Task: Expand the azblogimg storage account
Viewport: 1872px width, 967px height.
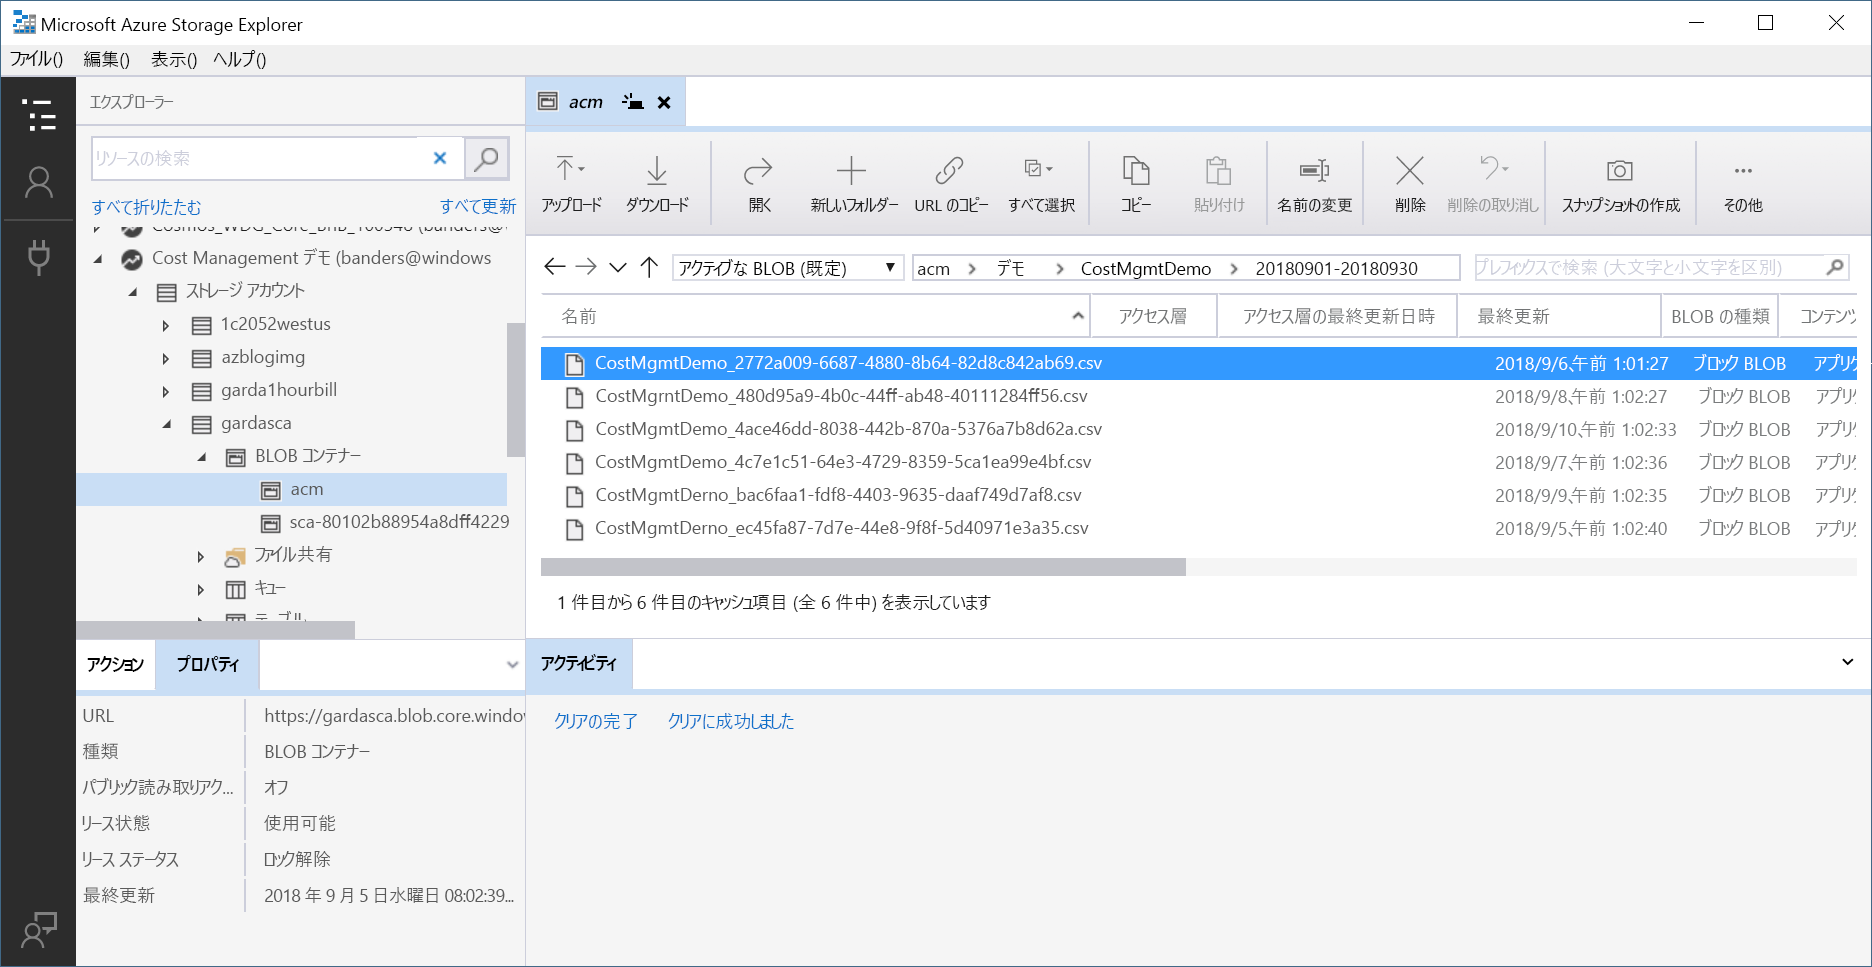Action: 166,358
